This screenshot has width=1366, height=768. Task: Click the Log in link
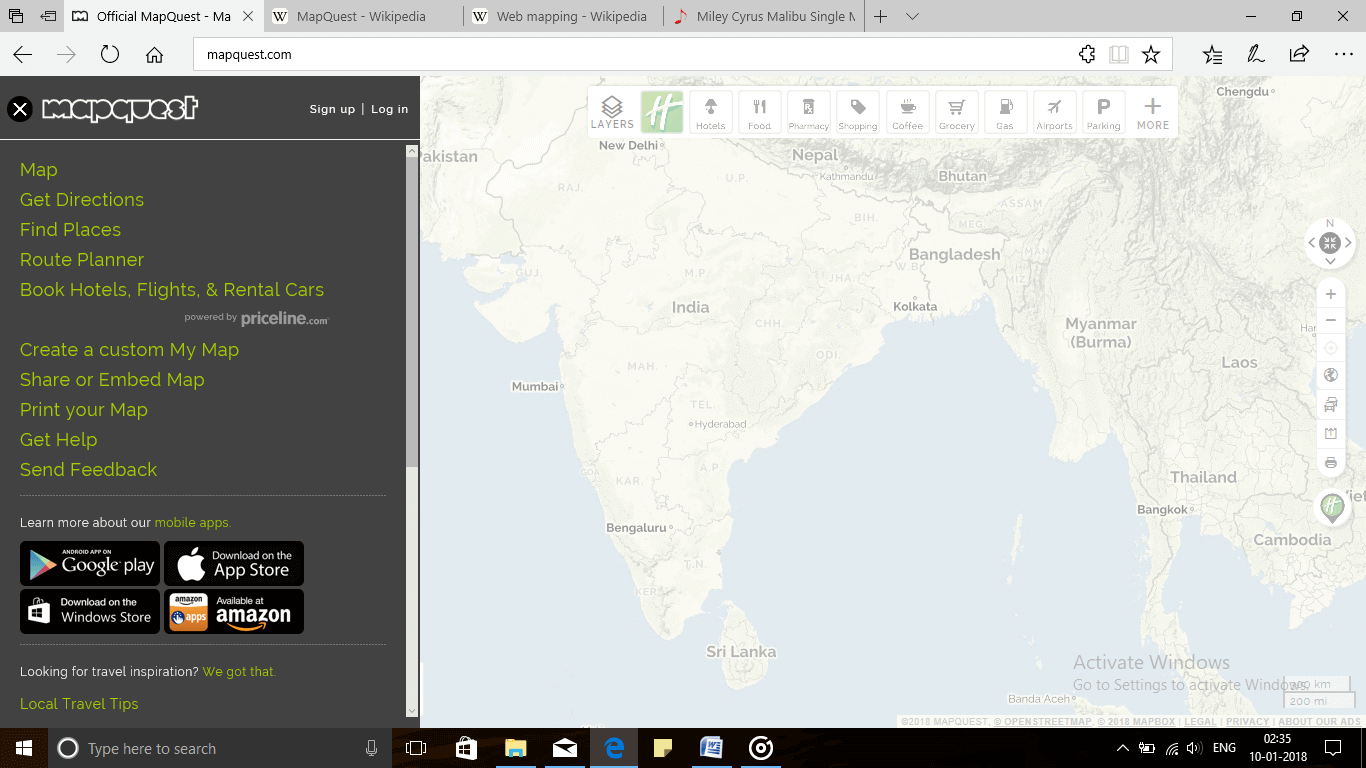389,109
